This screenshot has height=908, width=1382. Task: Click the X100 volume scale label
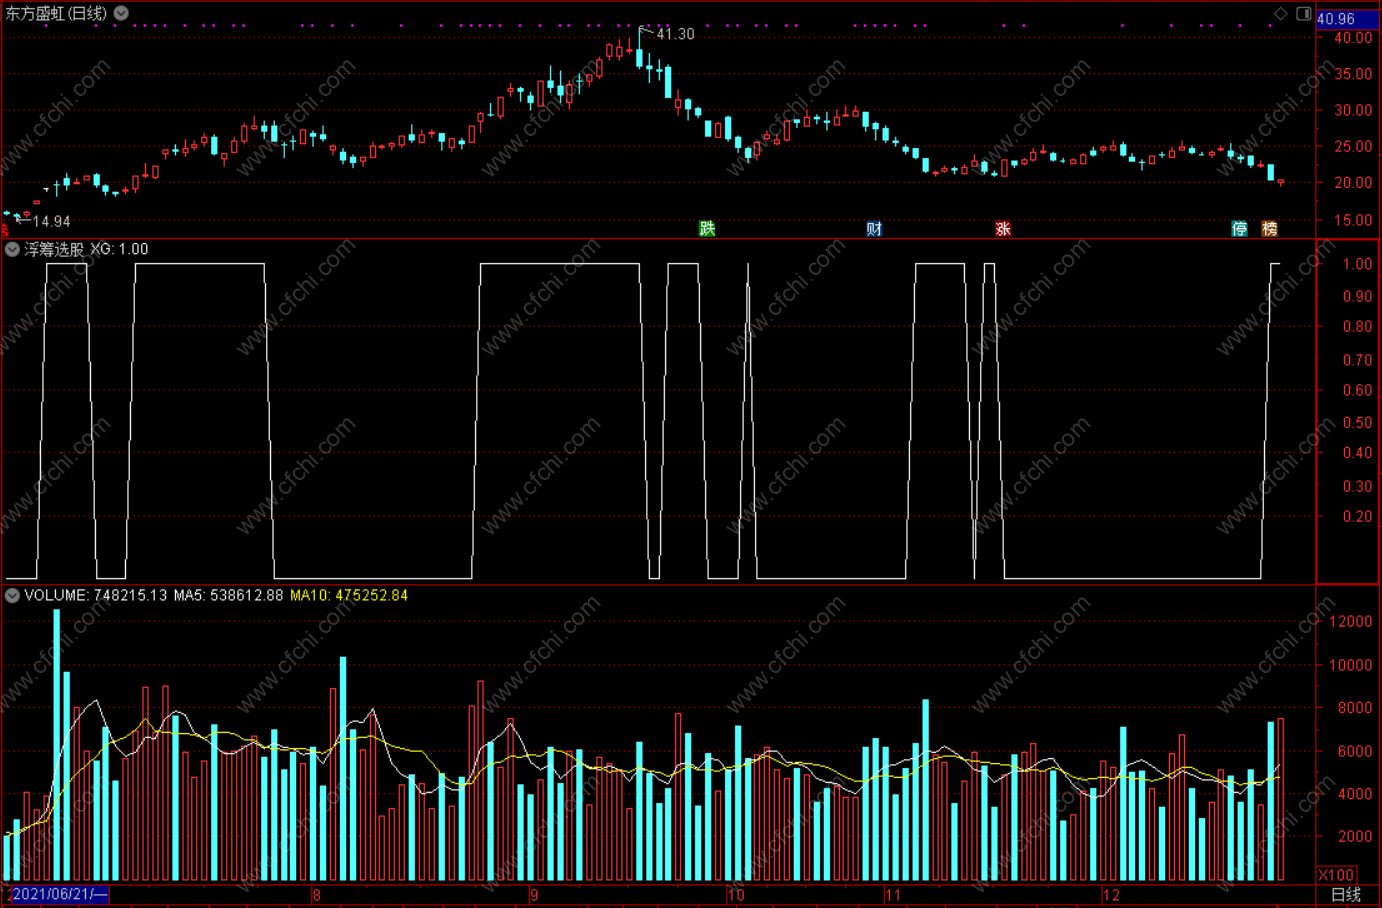click(1337, 875)
